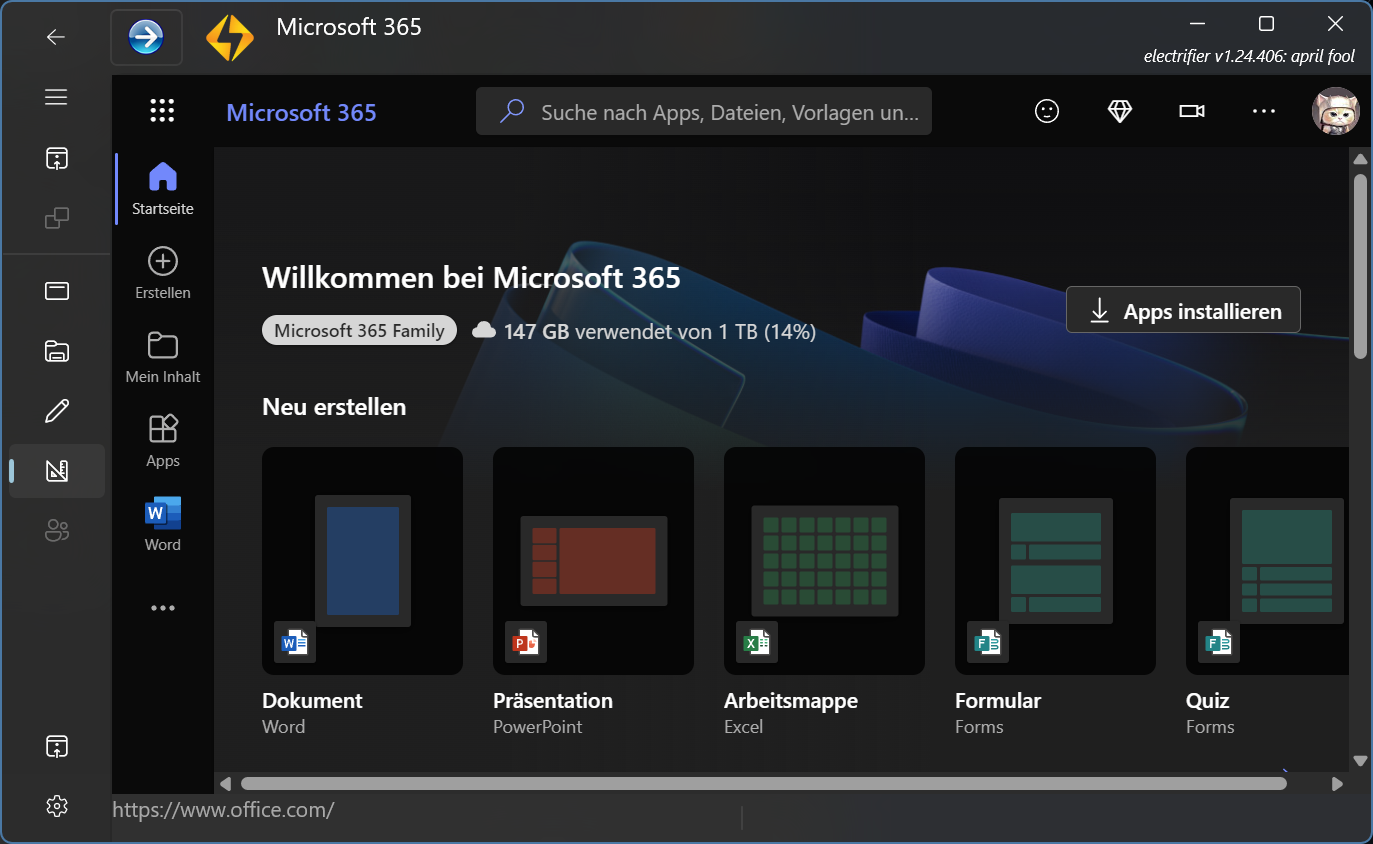Click the Forms badge on the Formular card
1373x844 pixels.
[988, 642]
